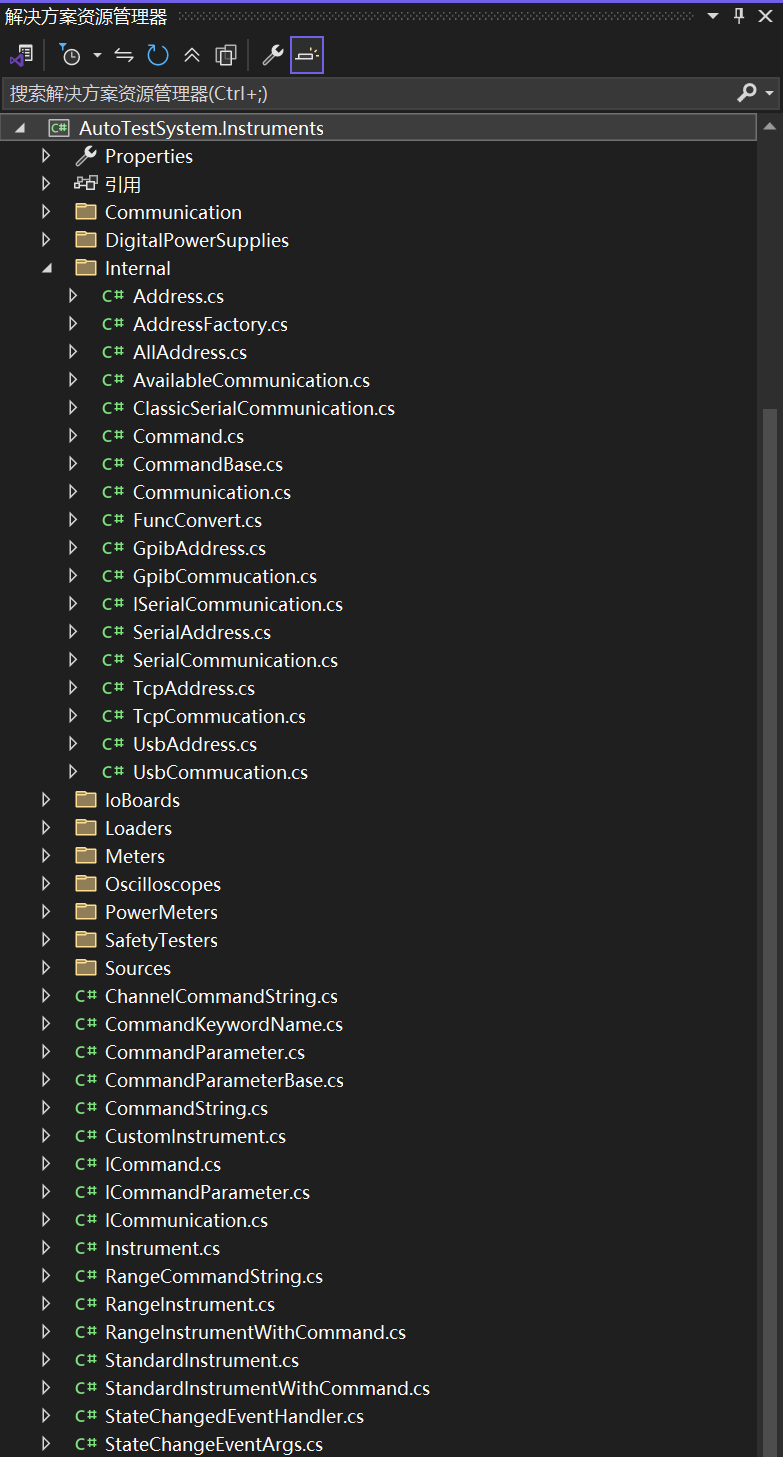Image resolution: width=783 pixels, height=1457 pixels.
Task: Select RangeInstrumentWithCommand.cs file
Action: 255,1332
